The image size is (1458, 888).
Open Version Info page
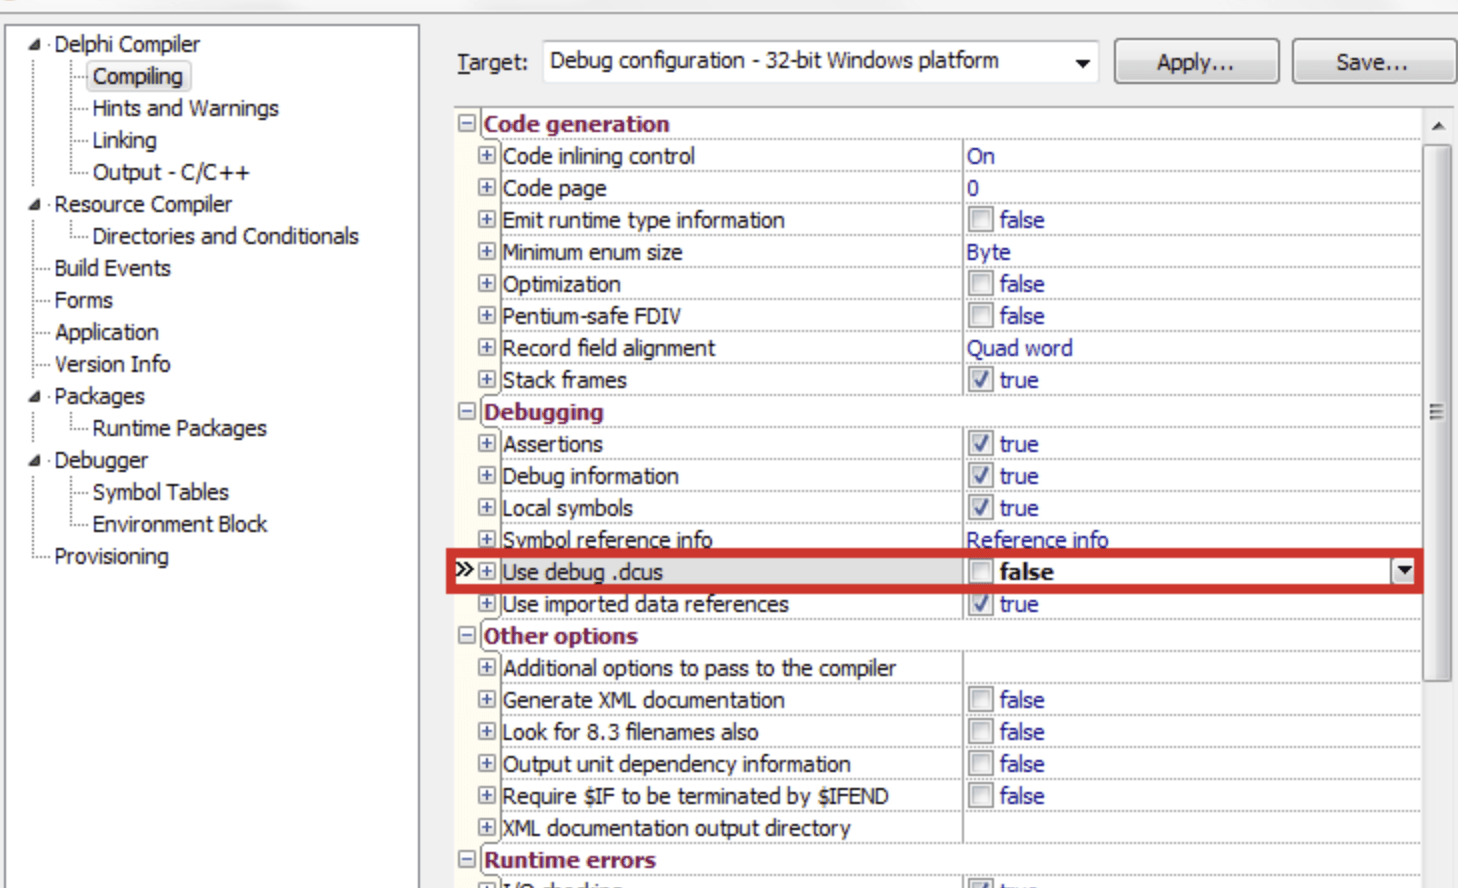pos(112,364)
